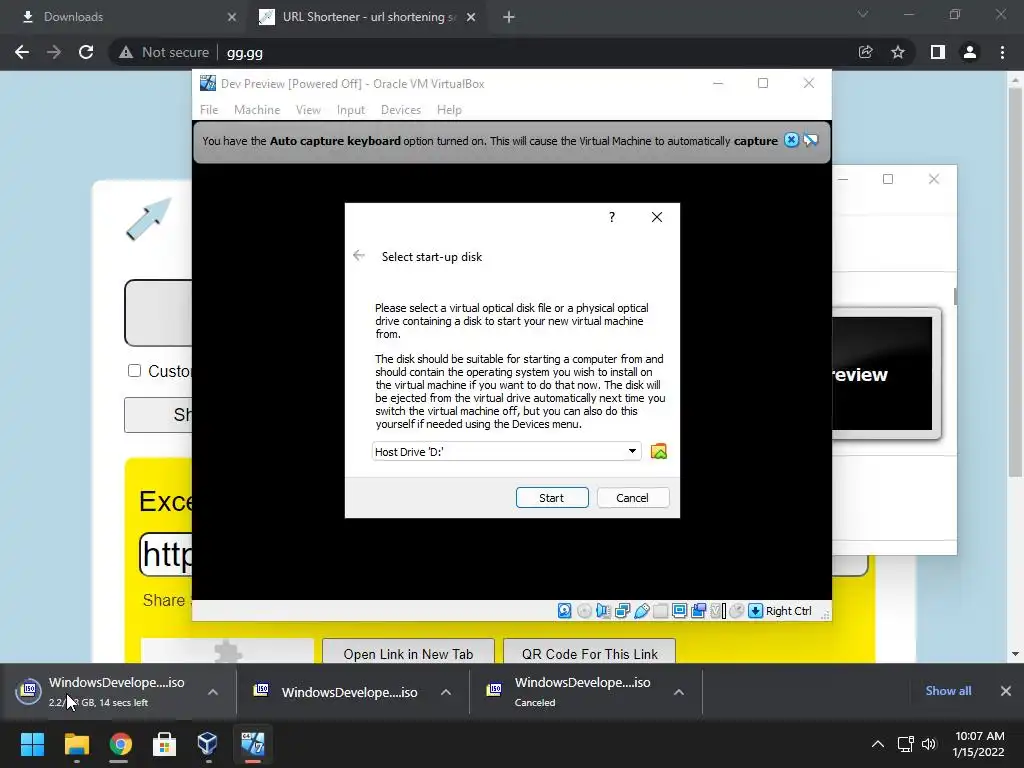
Task: Open Microsoft Store from taskbar
Action: coord(164,744)
